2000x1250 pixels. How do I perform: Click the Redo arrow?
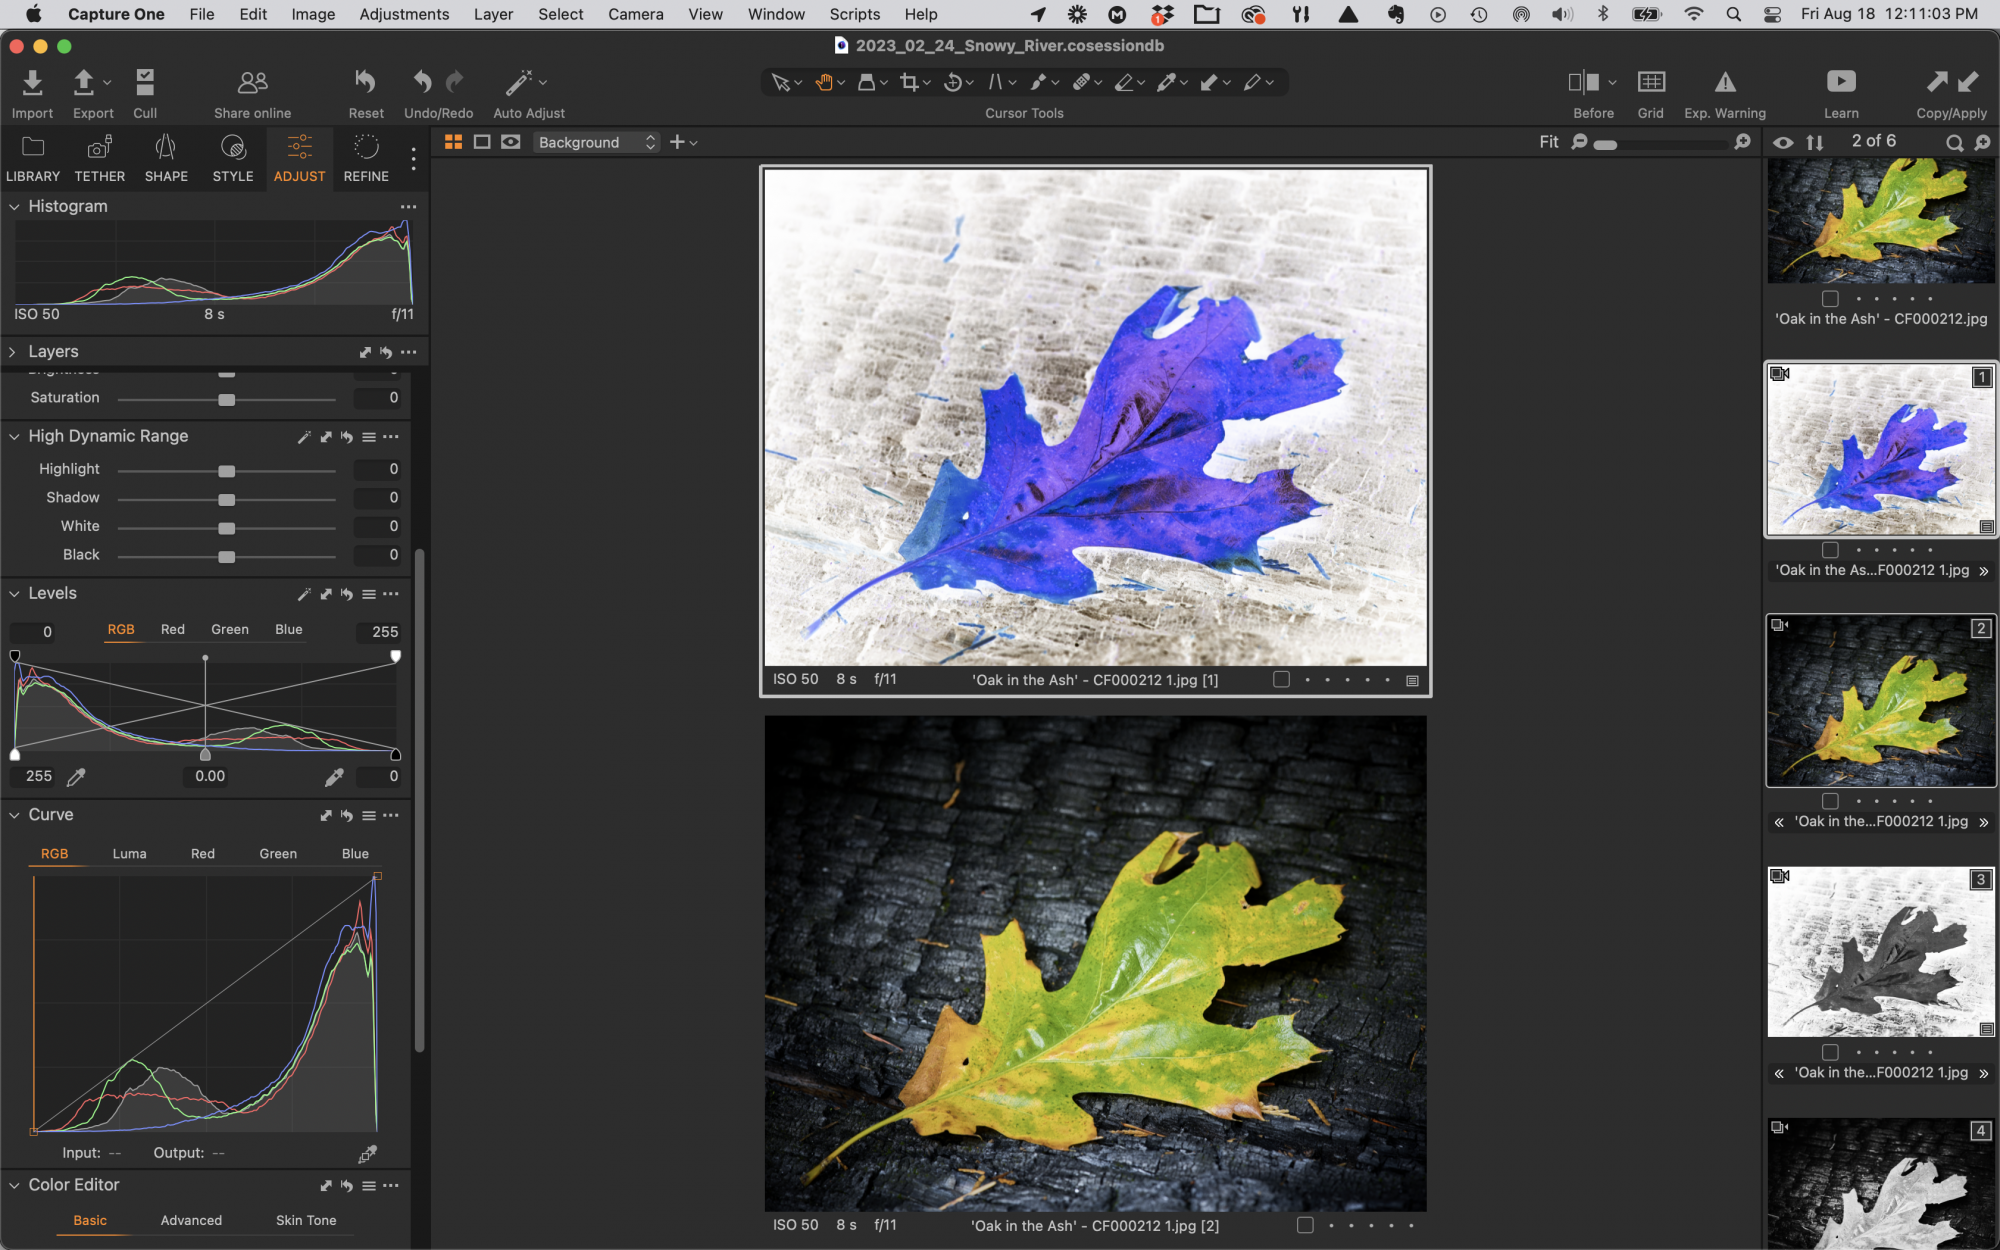pos(455,82)
